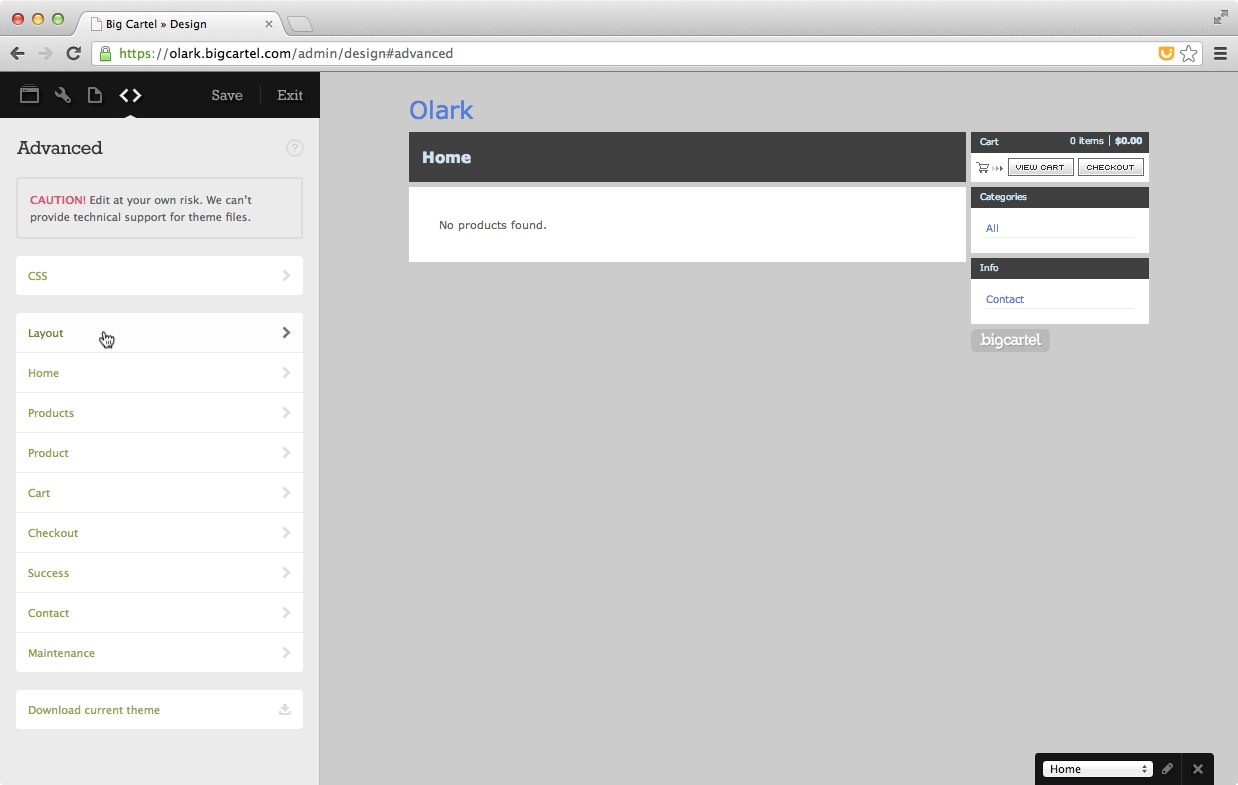
Task: Close the bottom page selector bar
Action: click(1197, 769)
